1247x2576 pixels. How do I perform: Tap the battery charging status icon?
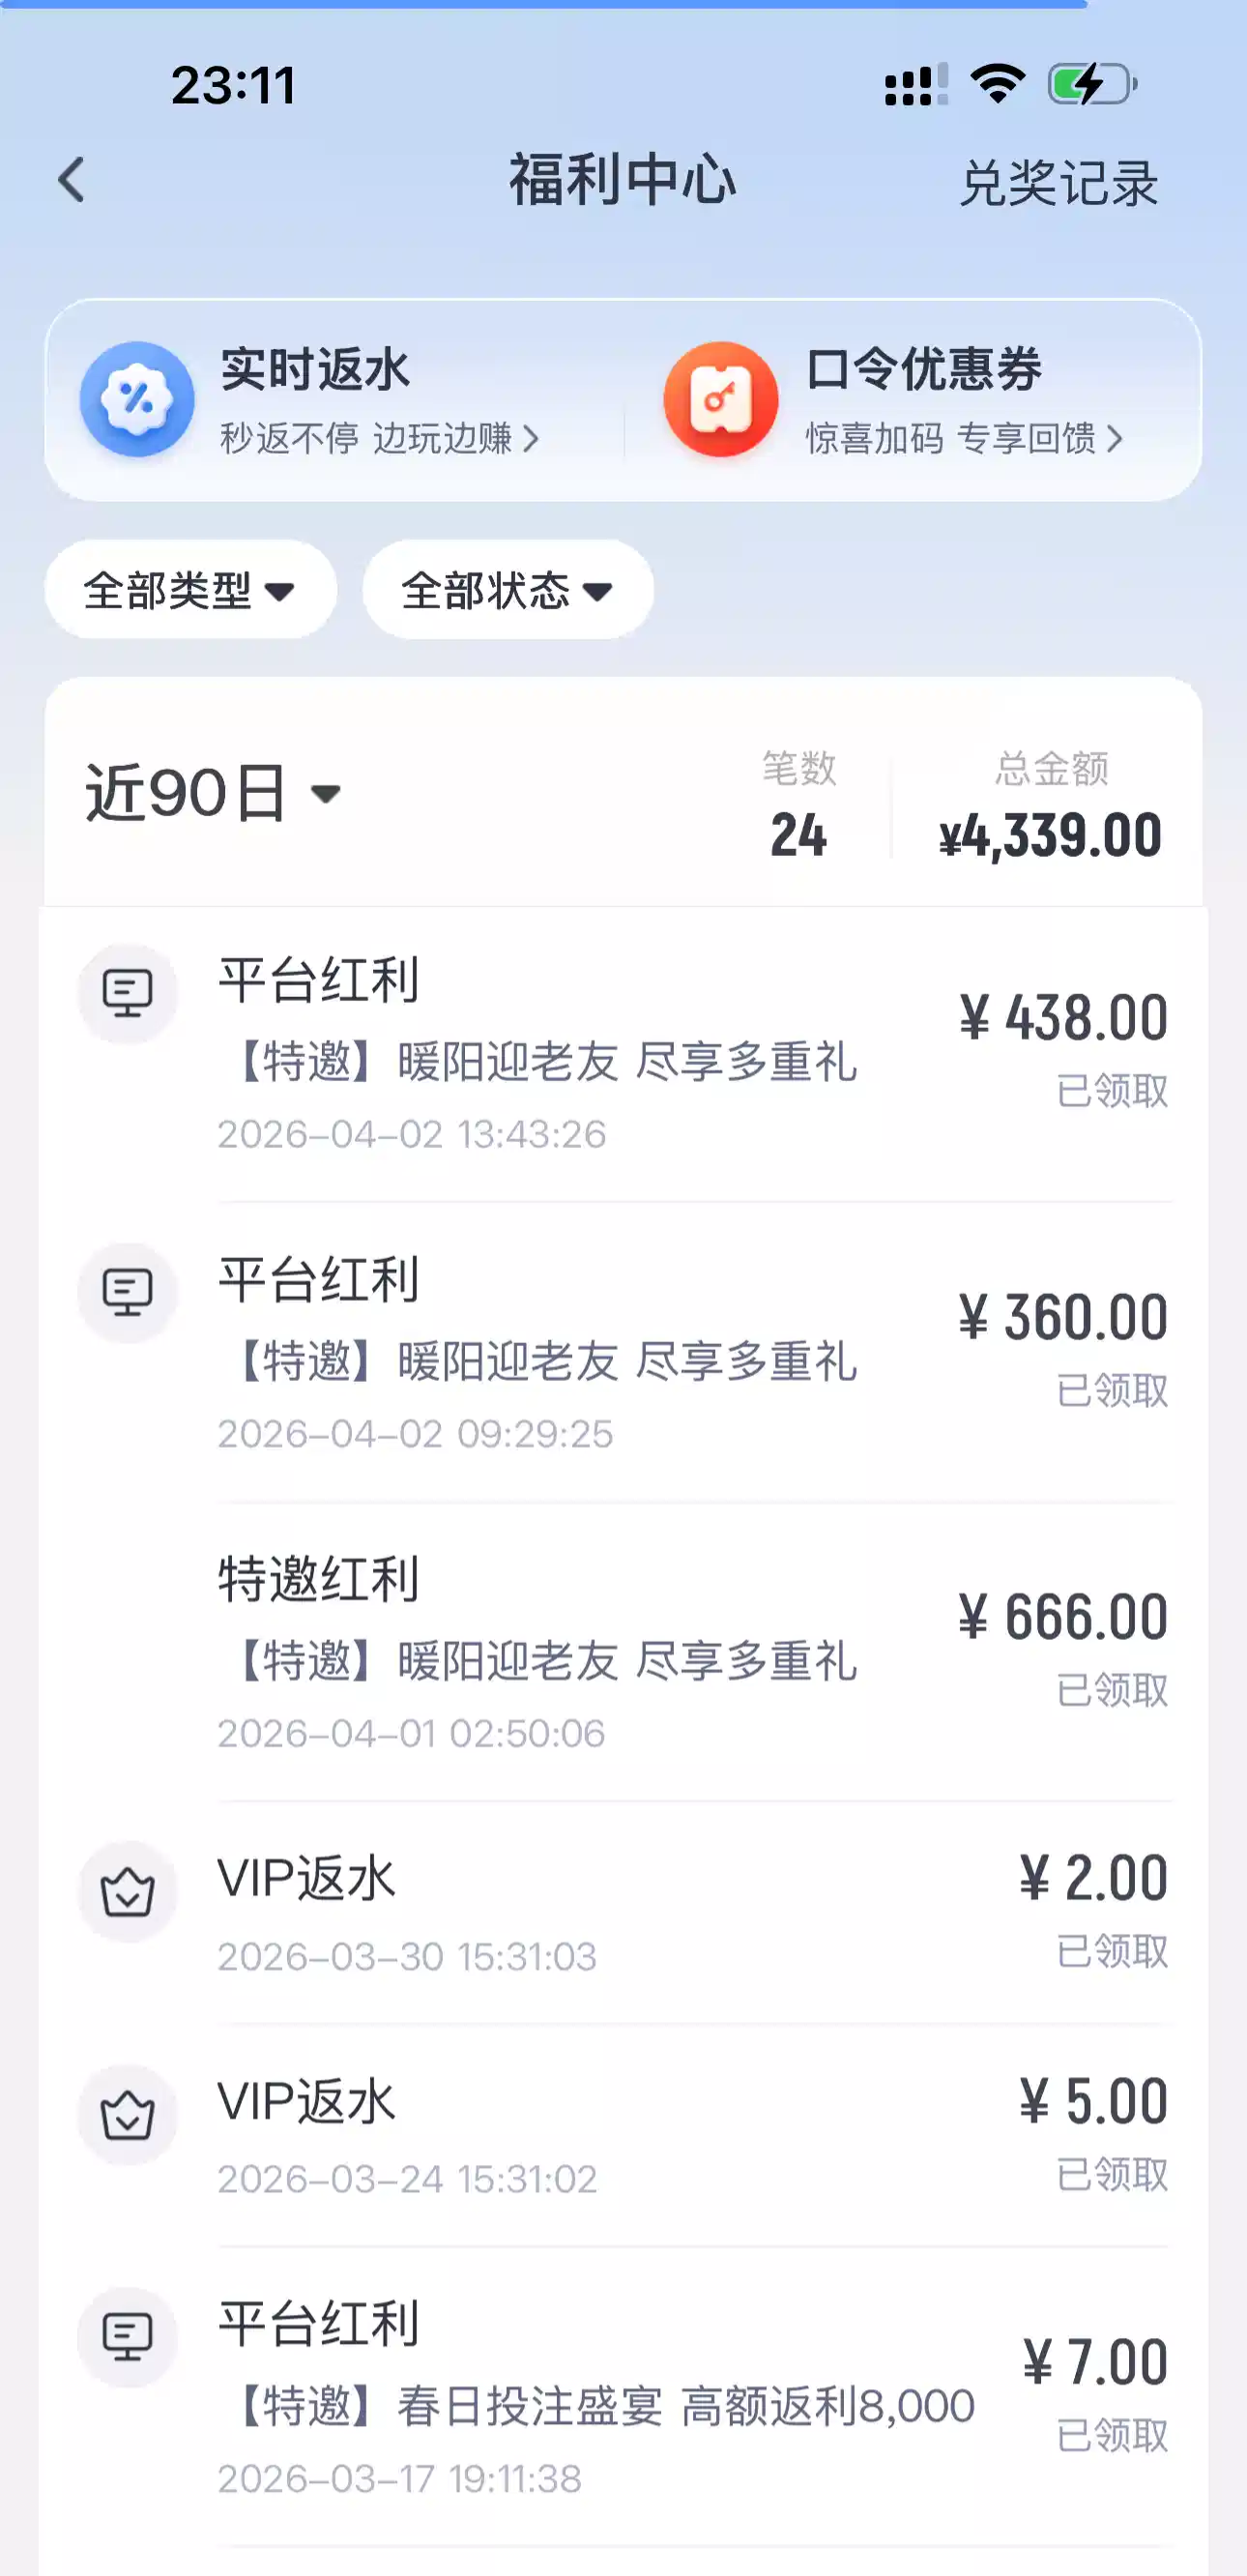coord(1091,85)
